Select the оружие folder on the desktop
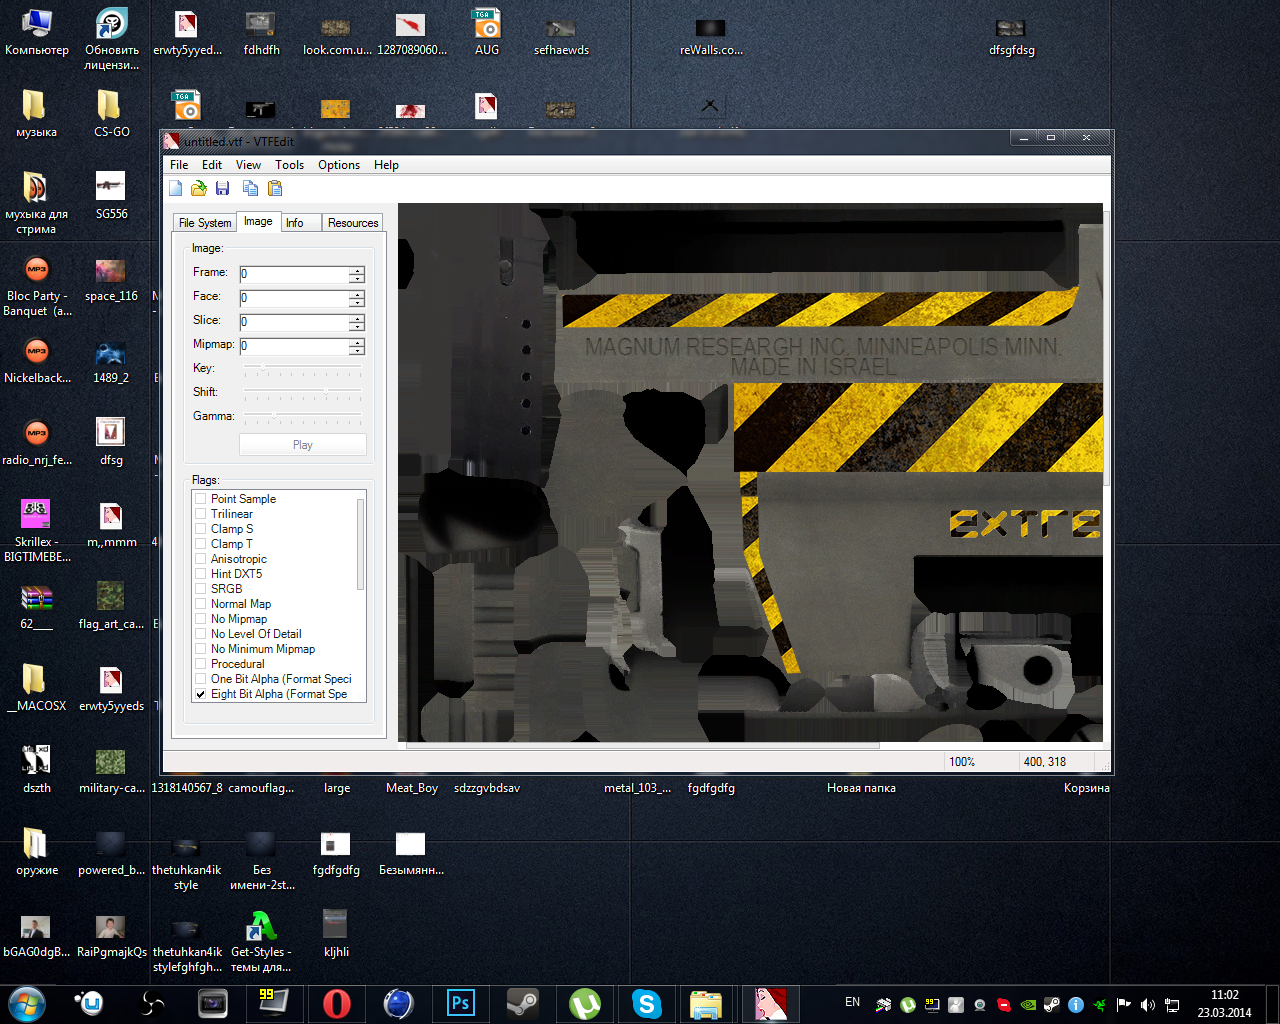This screenshot has width=1280, height=1024. (x=37, y=852)
